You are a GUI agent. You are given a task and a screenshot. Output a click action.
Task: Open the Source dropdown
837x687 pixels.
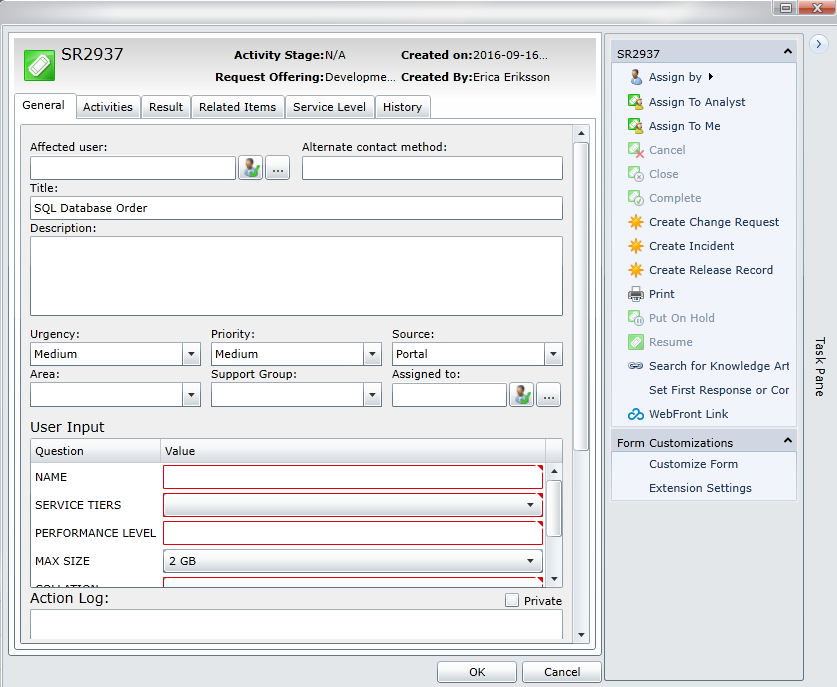pyautogui.click(x=553, y=354)
